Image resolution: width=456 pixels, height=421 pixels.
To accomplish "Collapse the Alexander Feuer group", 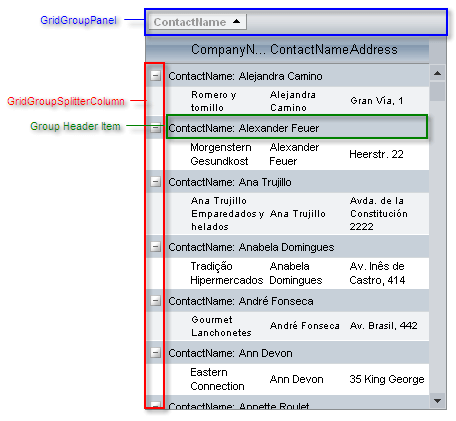I will point(155,128).
